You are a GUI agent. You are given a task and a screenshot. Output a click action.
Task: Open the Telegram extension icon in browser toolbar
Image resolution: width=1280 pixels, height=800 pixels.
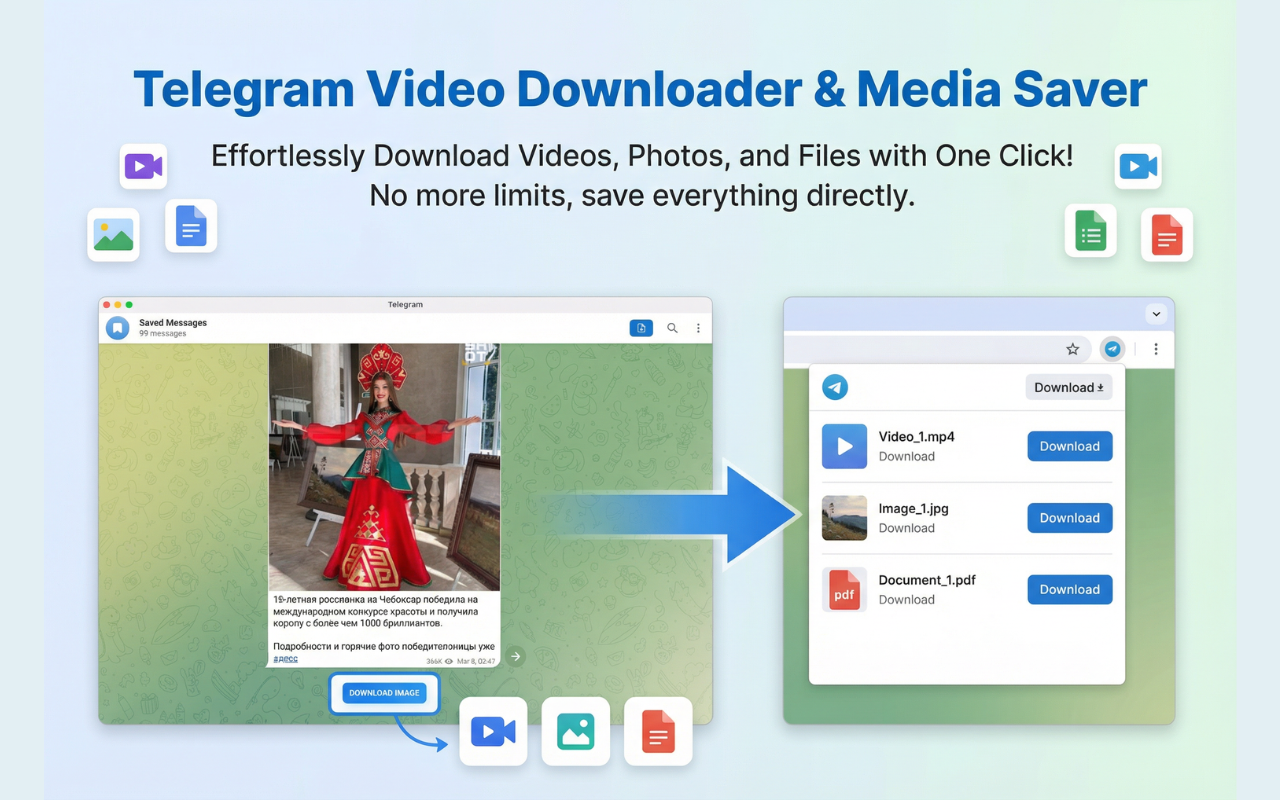pos(1112,349)
